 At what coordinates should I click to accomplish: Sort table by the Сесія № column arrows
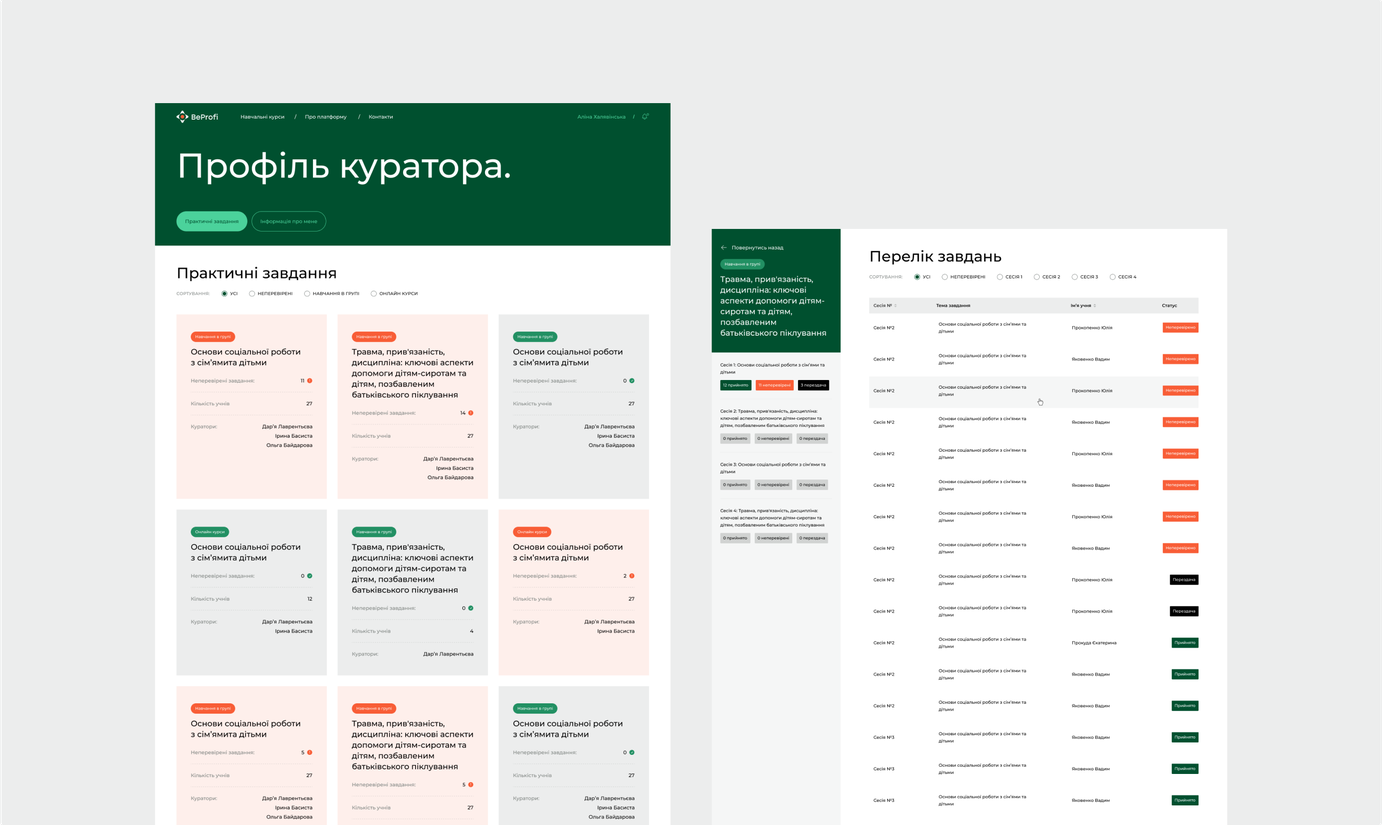click(x=896, y=306)
